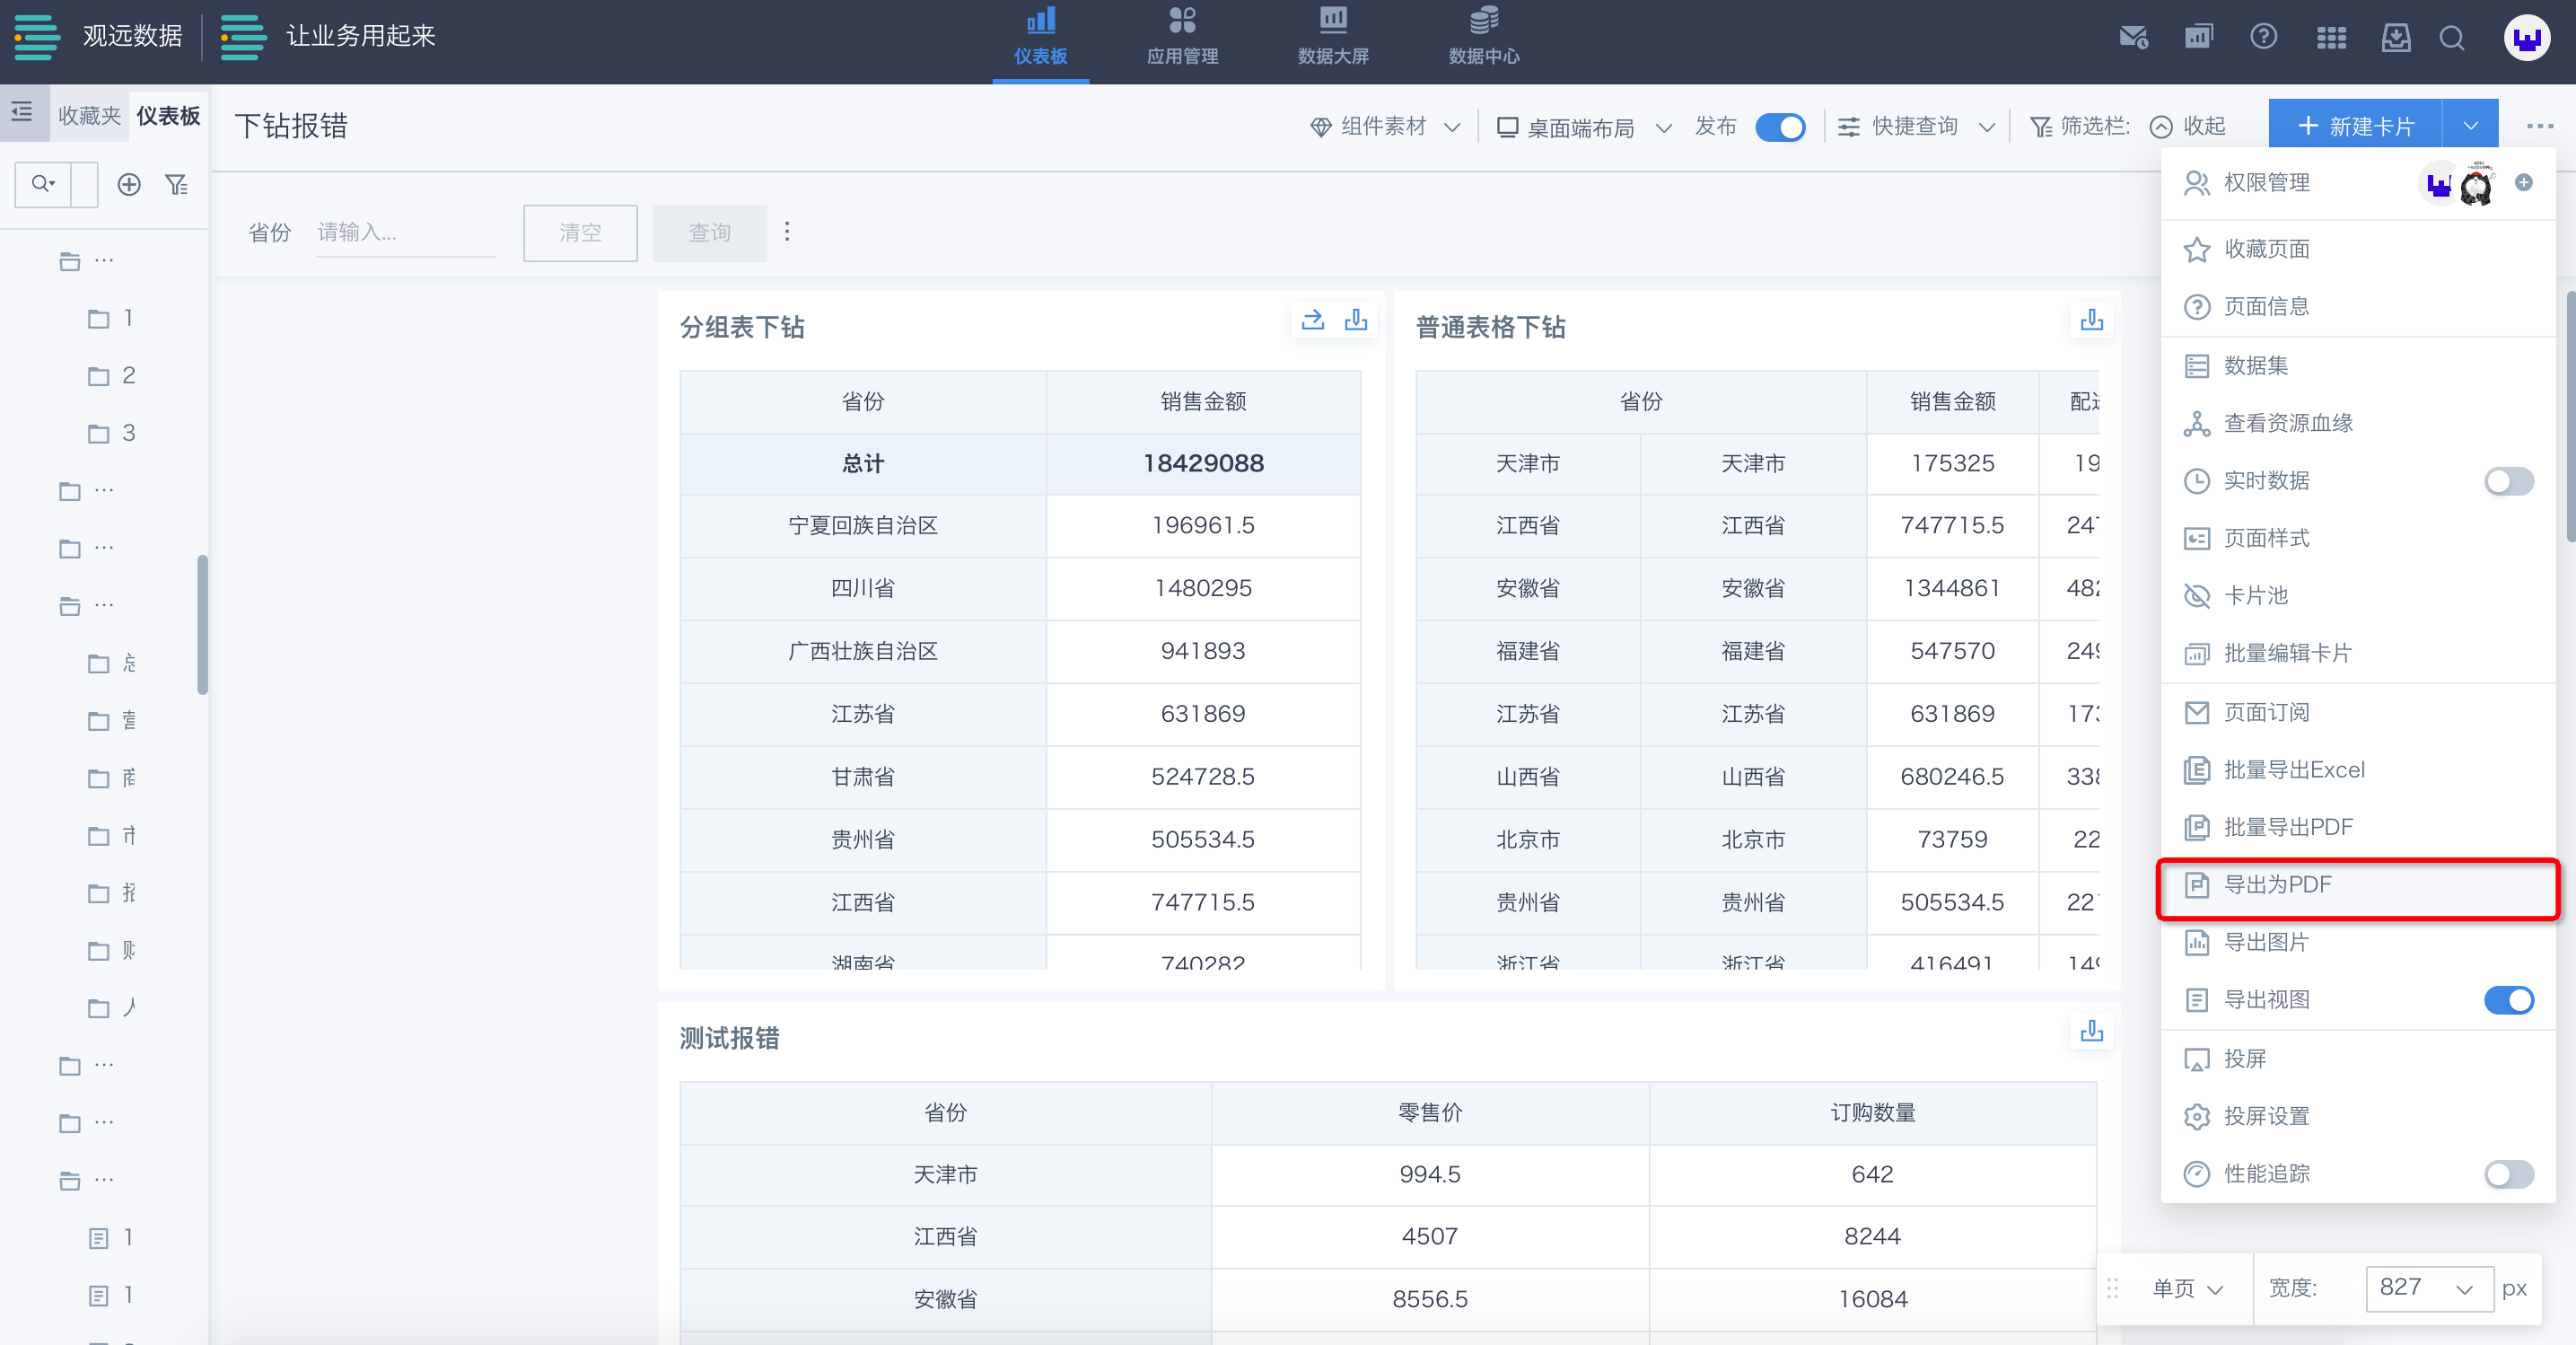Open the user avatar menu
The width and height of the screenshot is (2576, 1345).
point(2527,38)
